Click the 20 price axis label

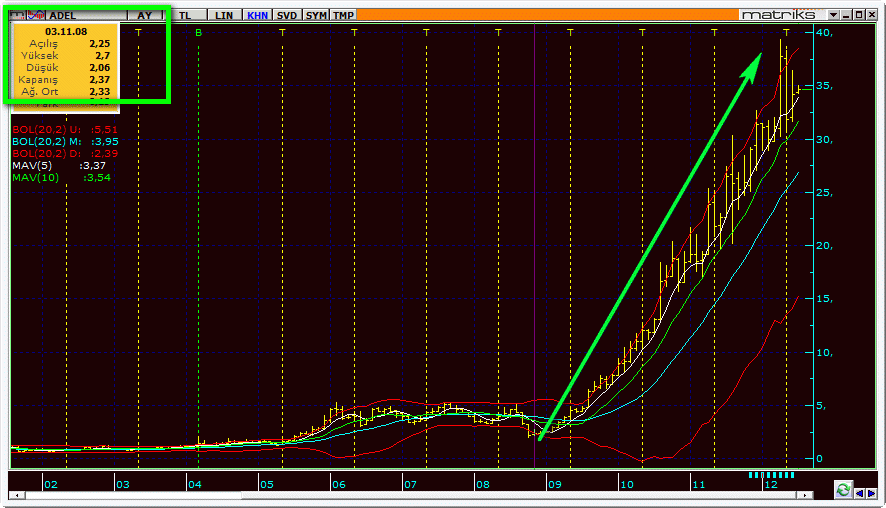coord(824,245)
